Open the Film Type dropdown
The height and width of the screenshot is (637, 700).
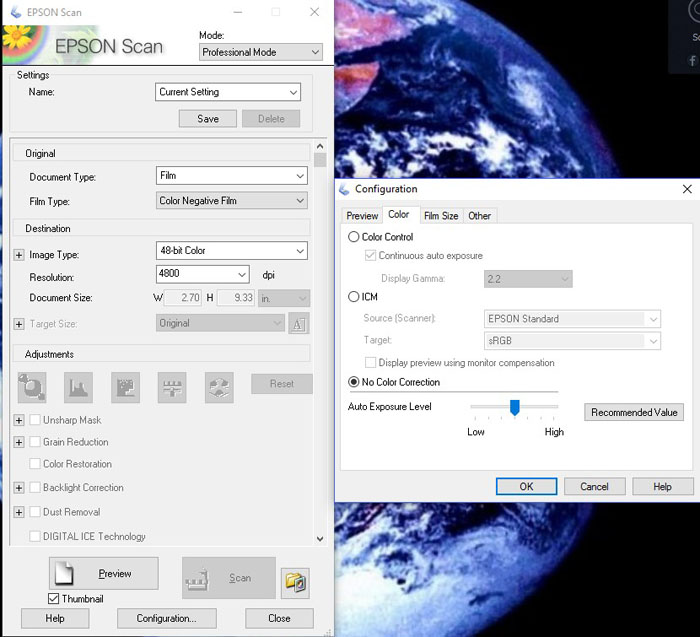(x=232, y=201)
